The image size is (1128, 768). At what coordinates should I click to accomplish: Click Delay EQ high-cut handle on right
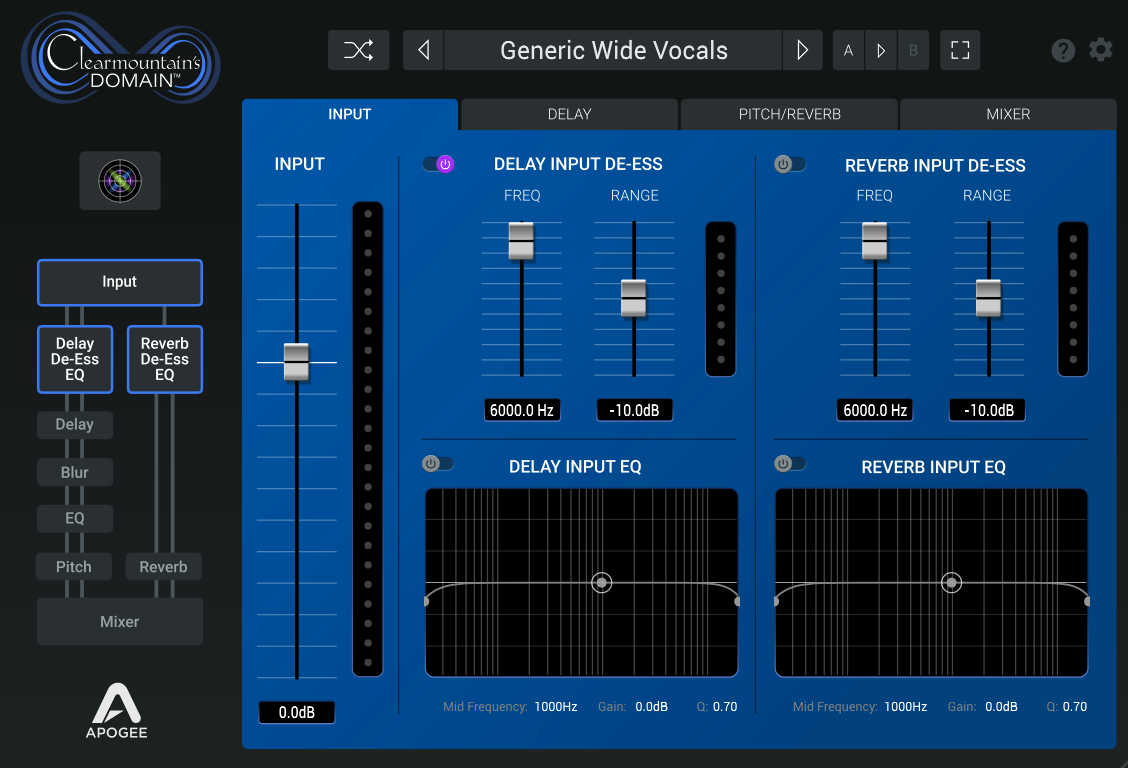[737, 601]
